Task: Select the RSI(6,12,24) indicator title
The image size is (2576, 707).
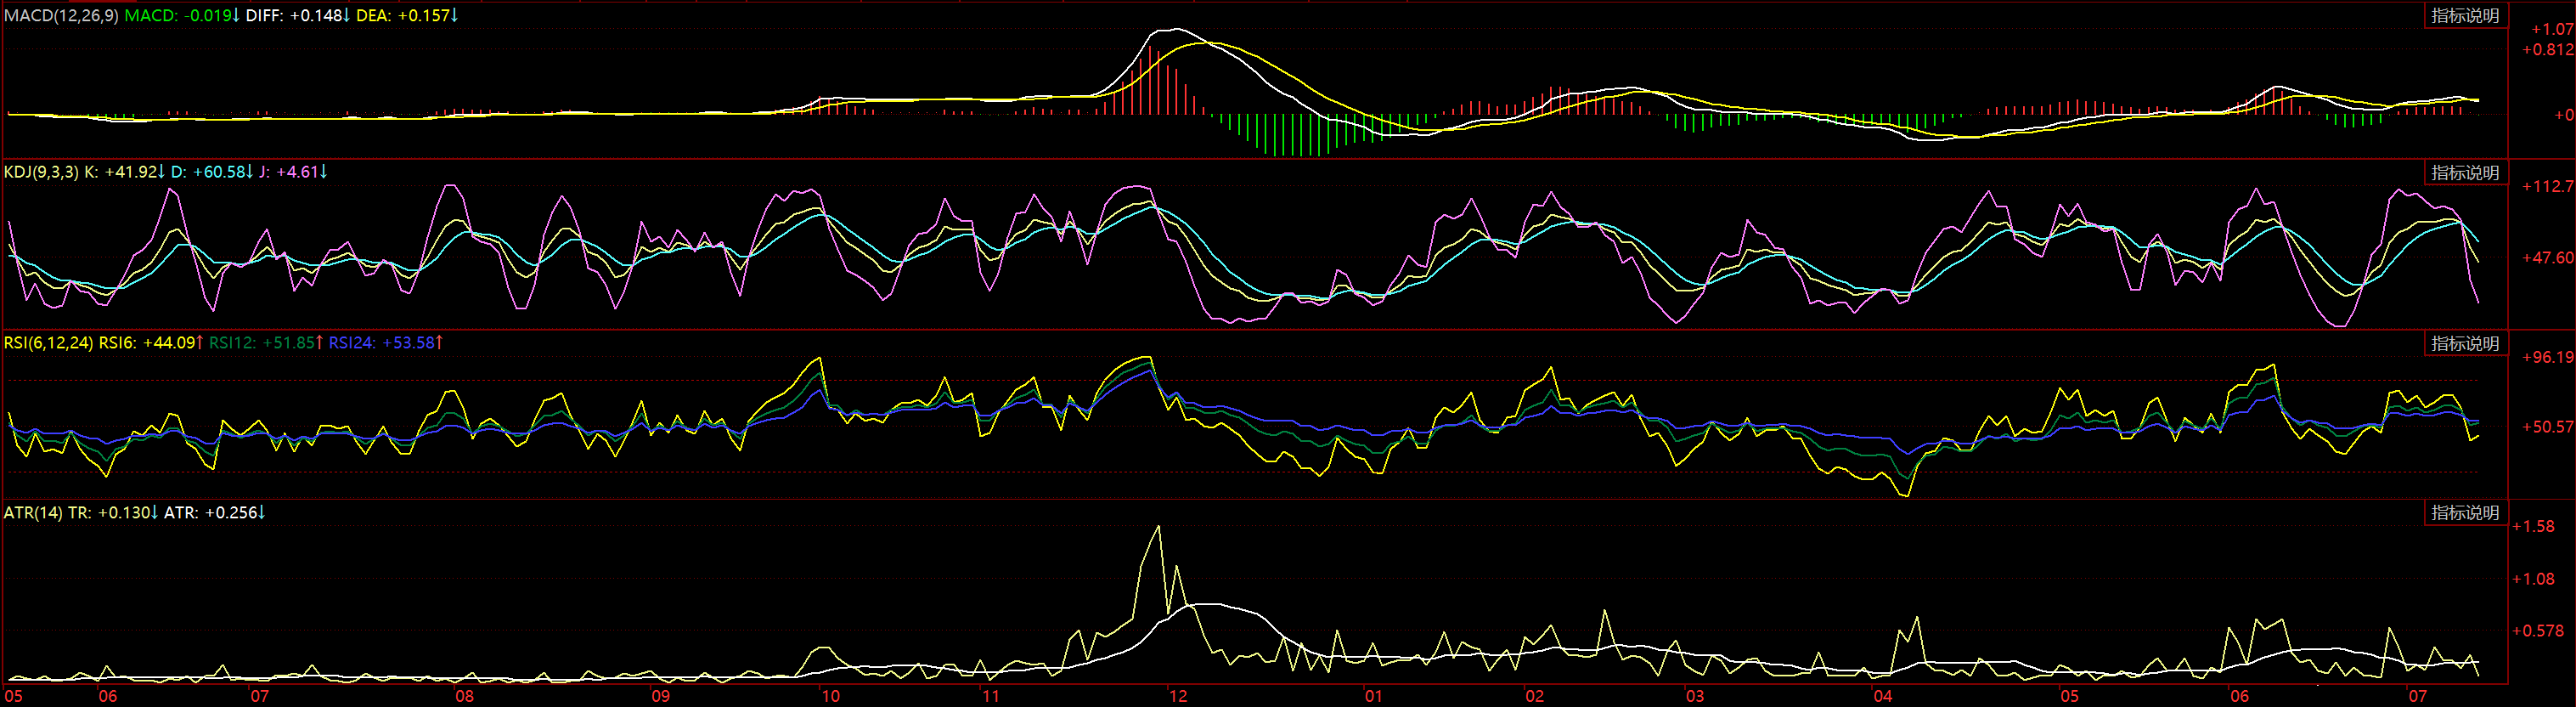Action: click(48, 343)
